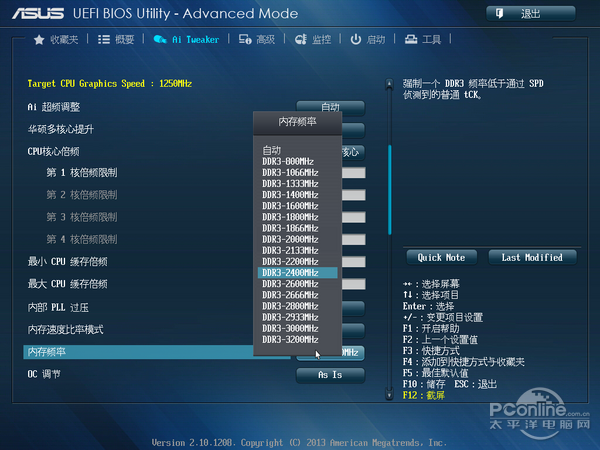Click the As Is button for OC 调节
The image size is (600, 450).
click(x=330, y=375)
